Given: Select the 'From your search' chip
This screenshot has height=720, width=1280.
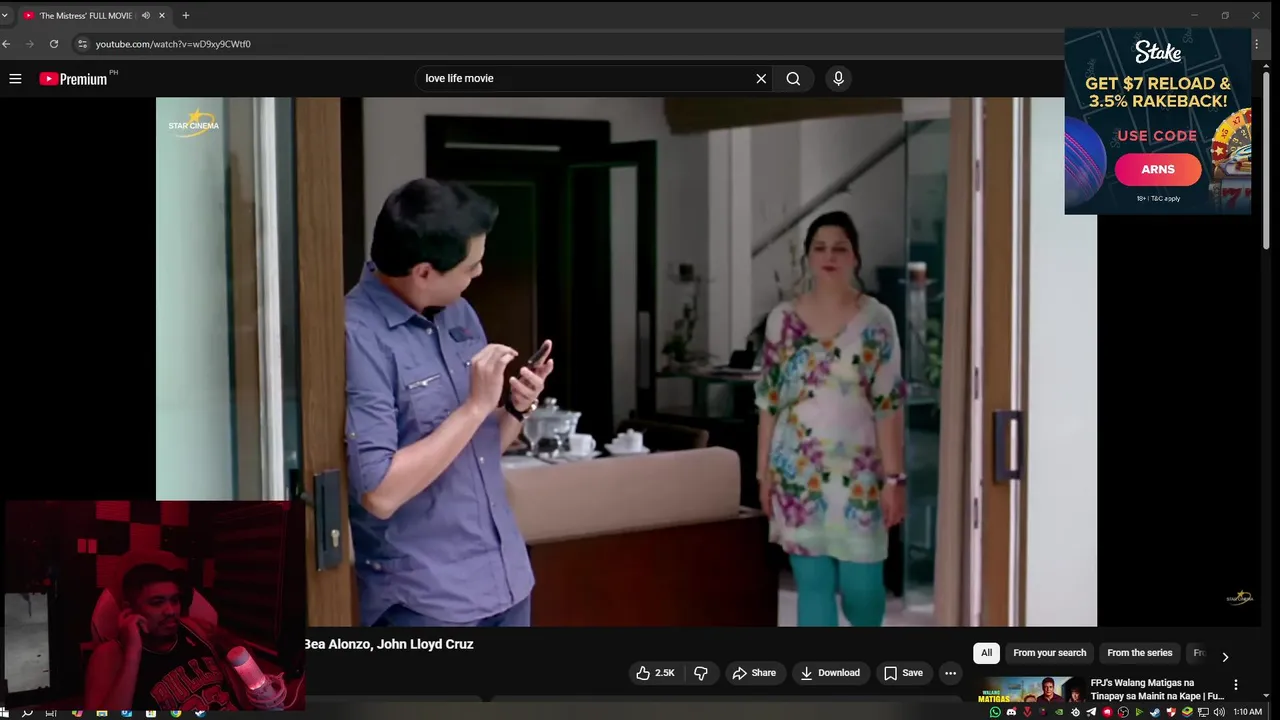Looking at the screenshot, I should click(x=1049, y=653).
